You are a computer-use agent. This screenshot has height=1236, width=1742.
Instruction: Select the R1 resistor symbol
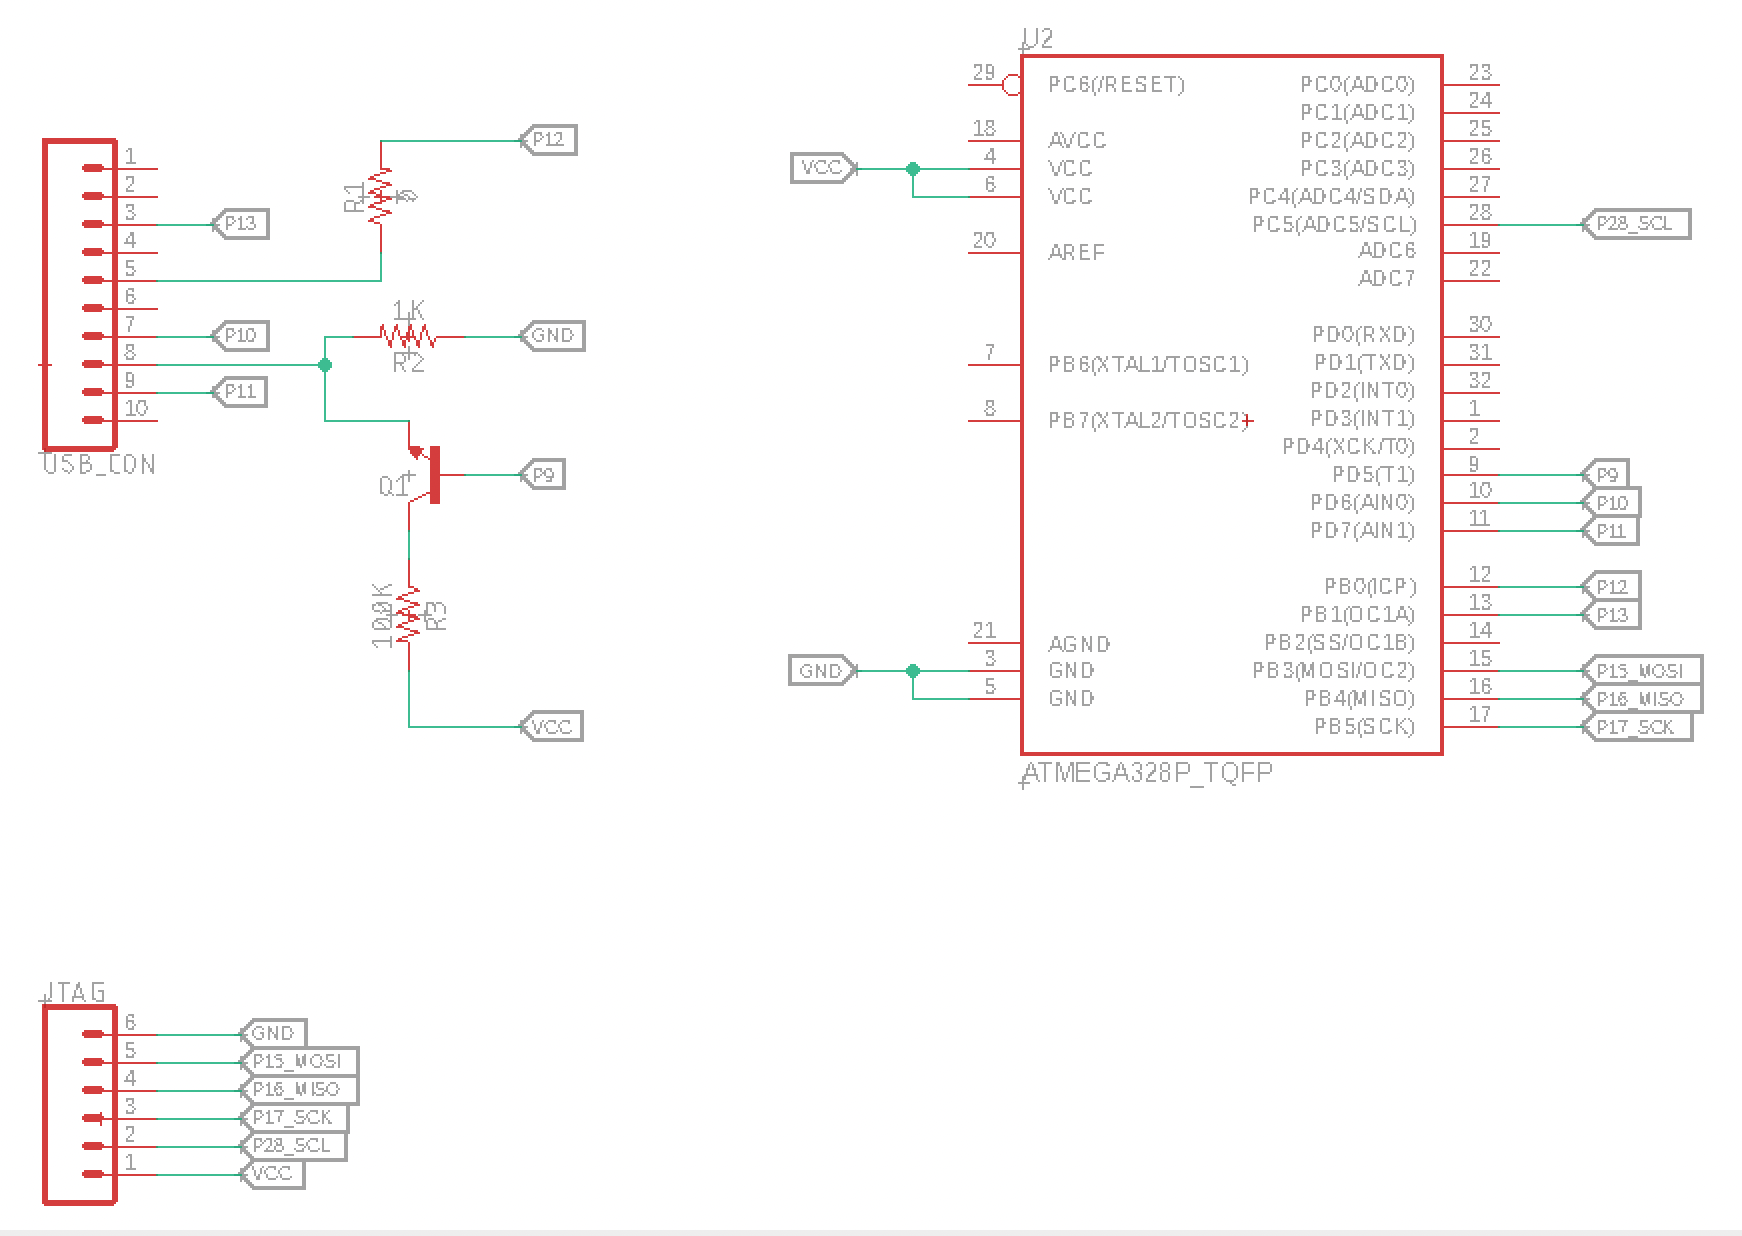tap(381, 196)
